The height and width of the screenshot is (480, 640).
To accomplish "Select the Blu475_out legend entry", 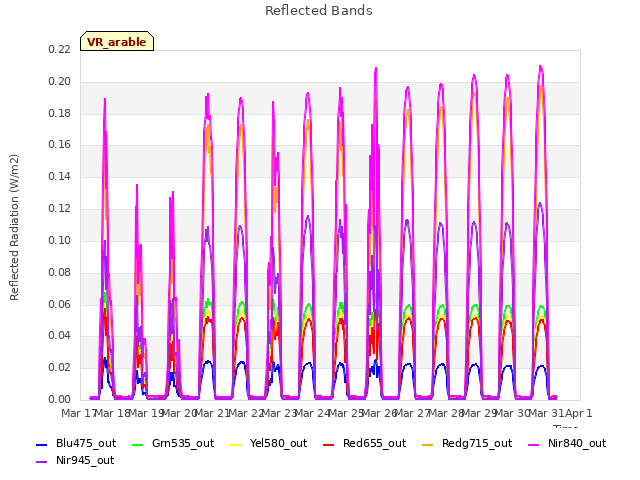I will [76, 443].
